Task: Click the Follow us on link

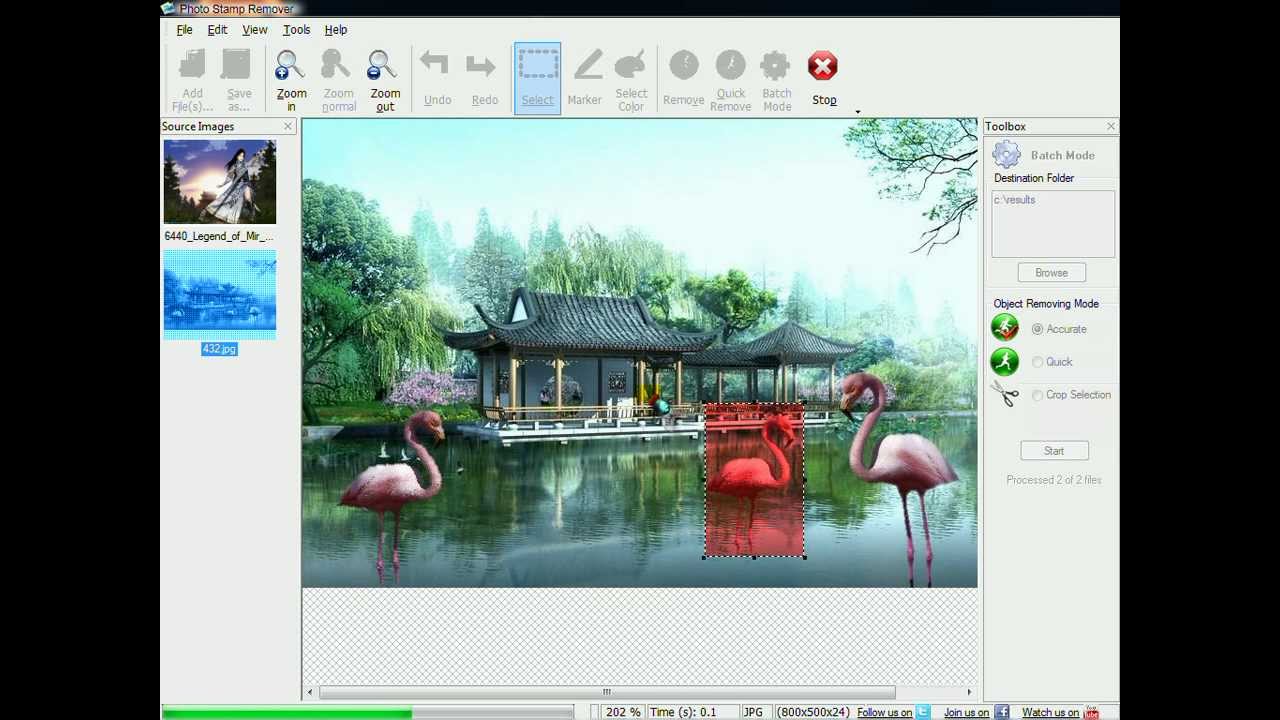Action: pyautogui.click(x=885, y=712)
